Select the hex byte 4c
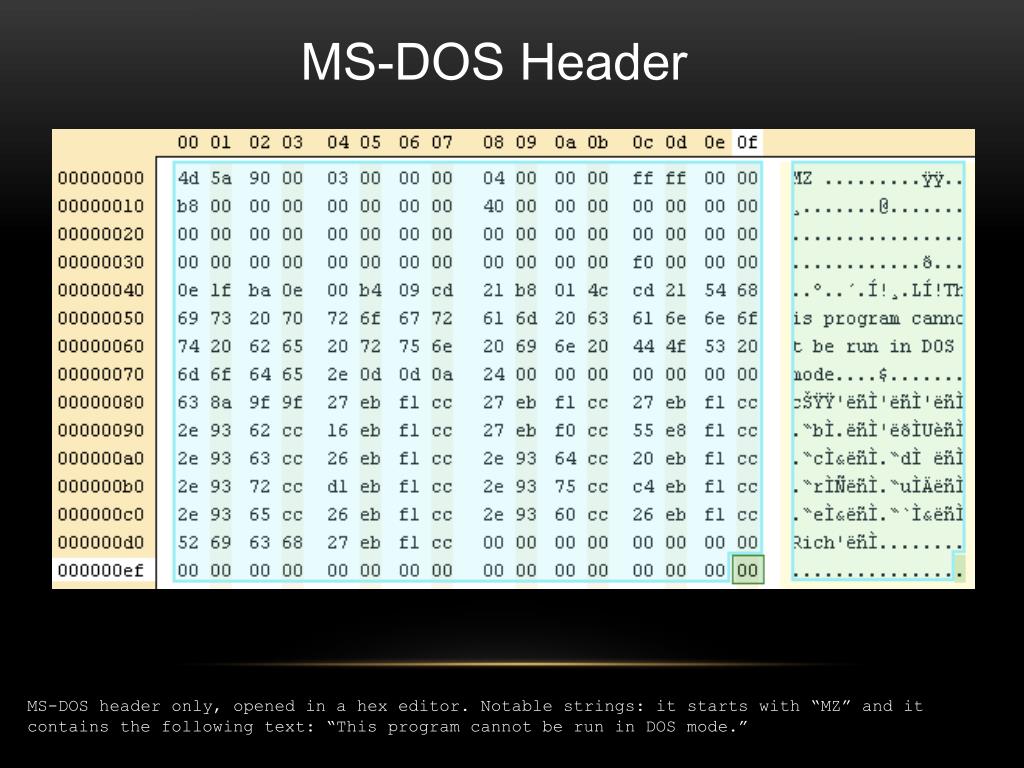This screenshot has height=768, width=1024. pyautogui.click(x=598, y=291)
